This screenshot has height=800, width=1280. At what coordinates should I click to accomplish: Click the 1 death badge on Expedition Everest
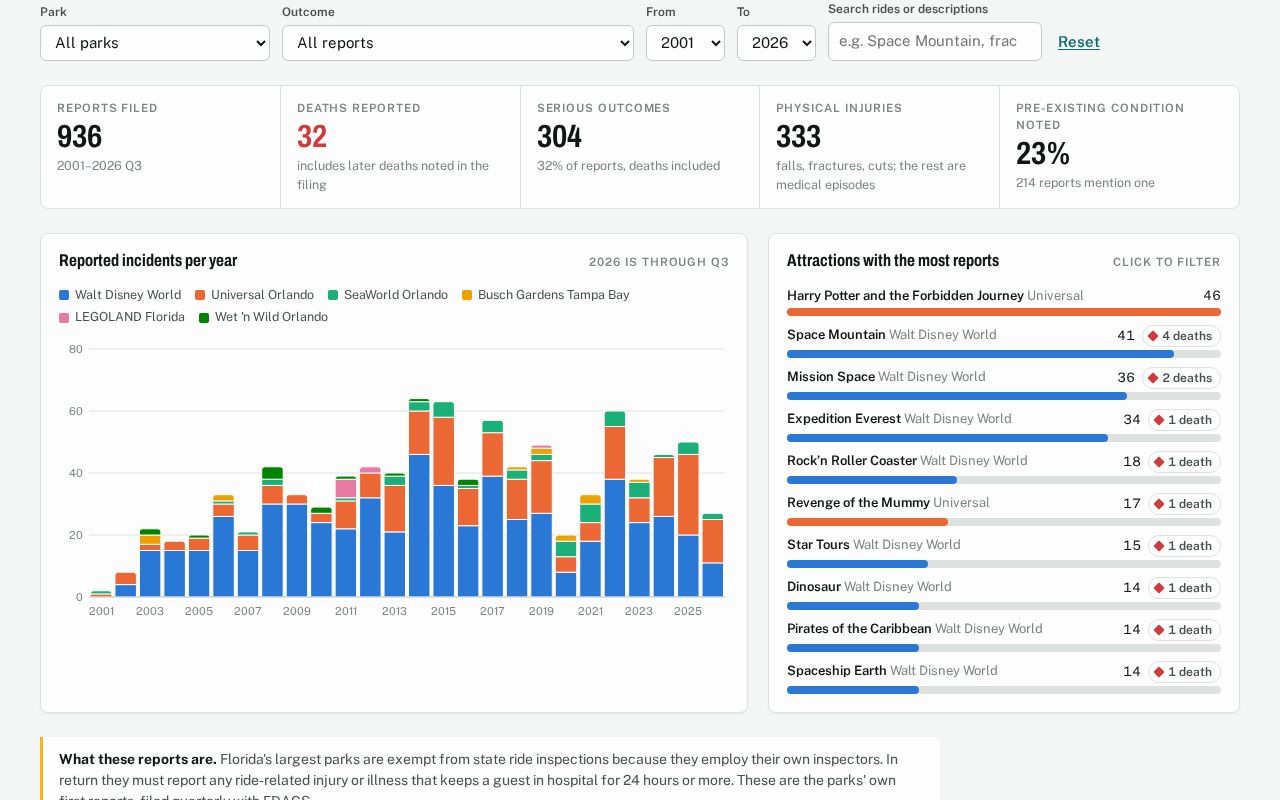pos(1184,420)
